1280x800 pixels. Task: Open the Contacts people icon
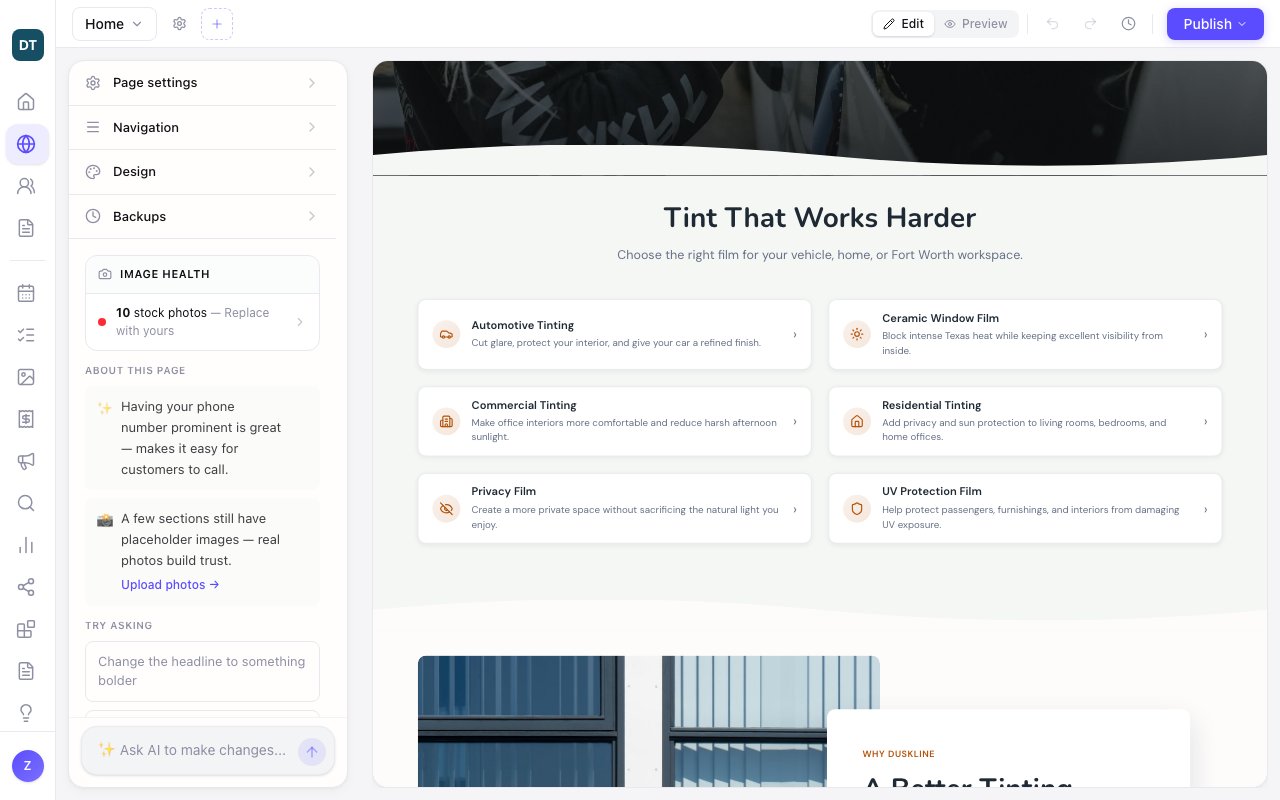(x=27, y=186)
